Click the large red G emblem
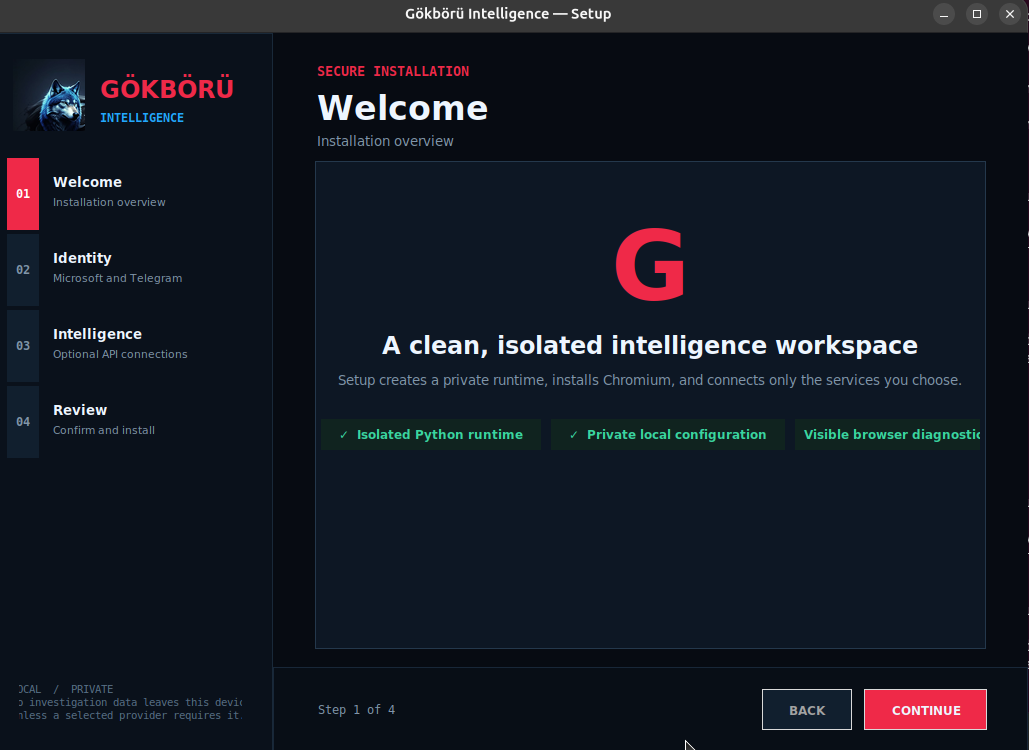This screenshot has width=1029, height=750. point(650,264)
